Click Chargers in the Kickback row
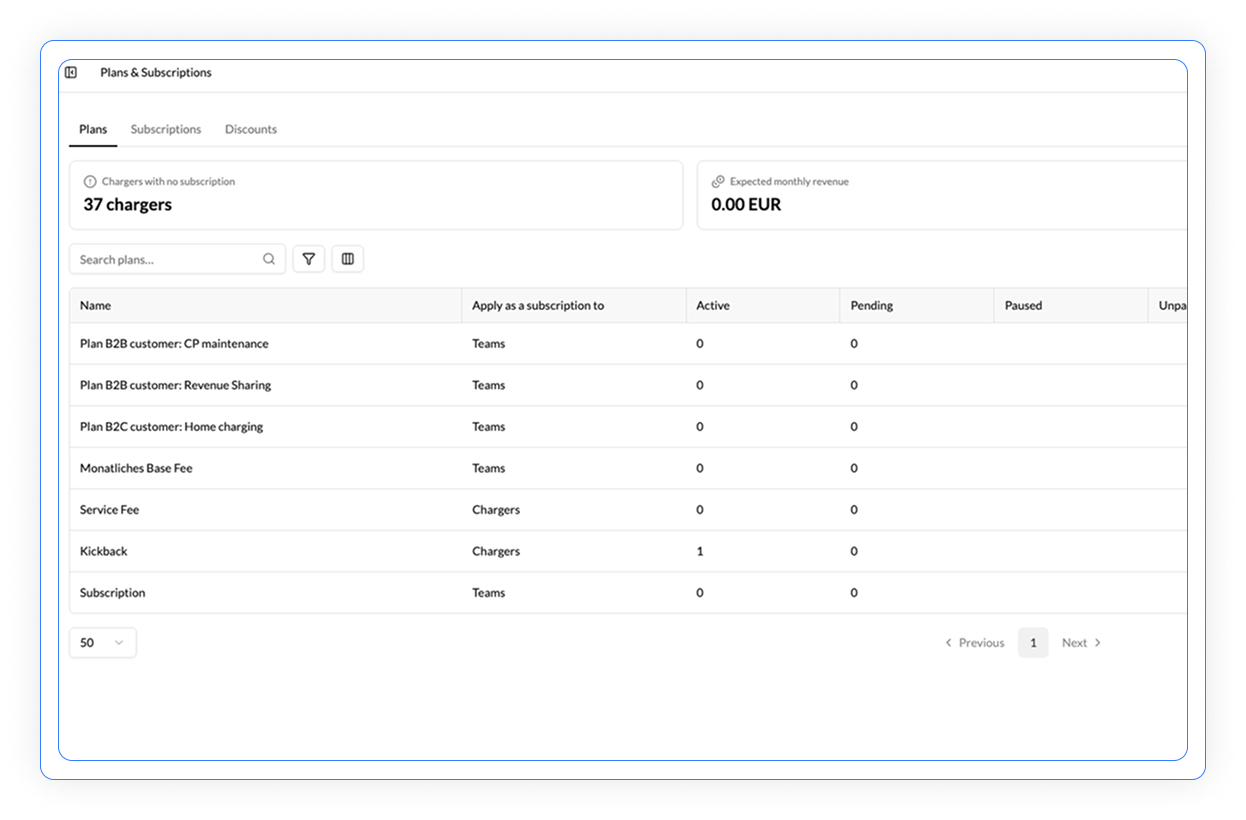 click(496, 551)
